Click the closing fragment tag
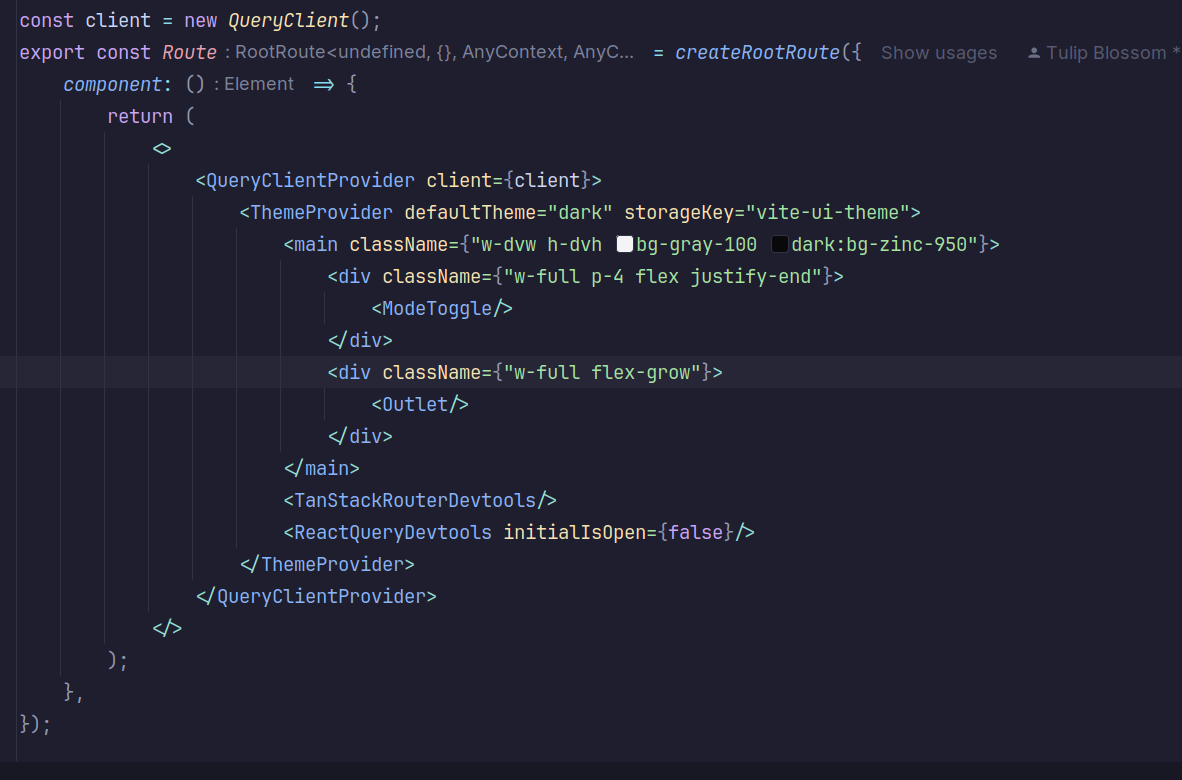The image size is (1182, 780). 167,629
